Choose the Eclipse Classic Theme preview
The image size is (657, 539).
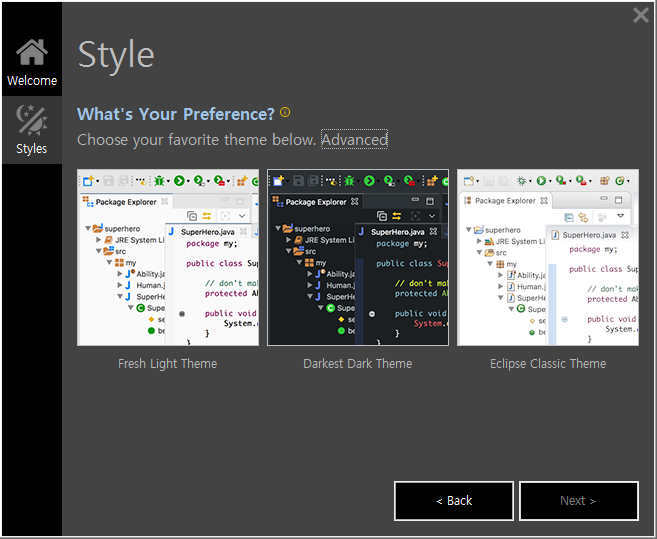(x=548, y=258)
